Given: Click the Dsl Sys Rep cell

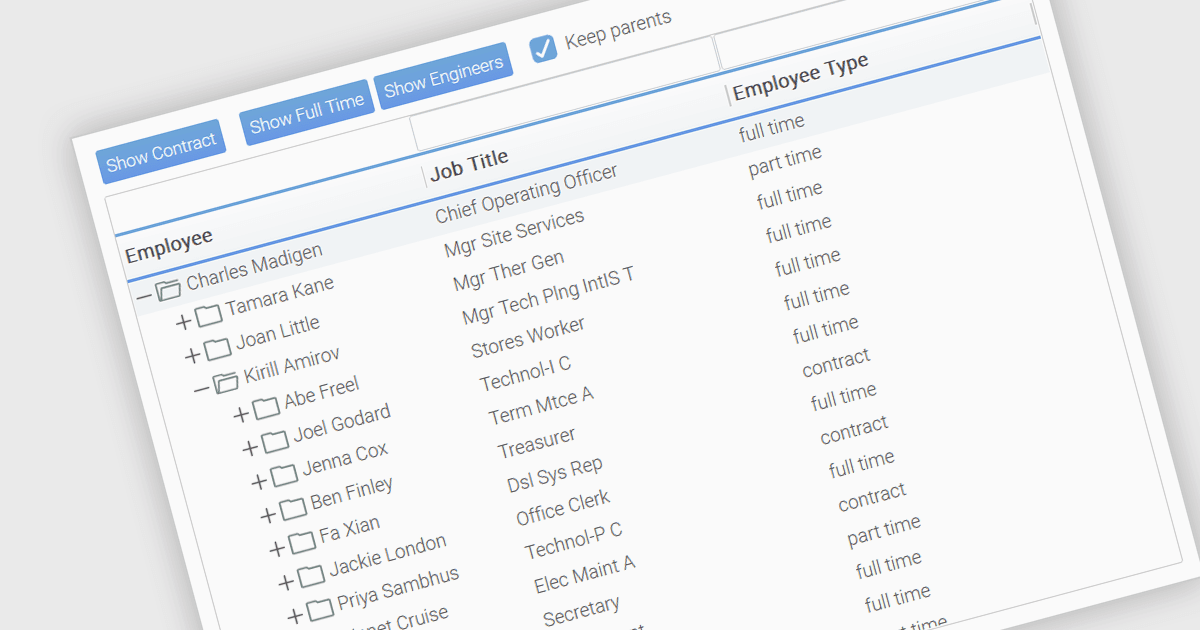Looking at the screenshot, I should [555, 474].
